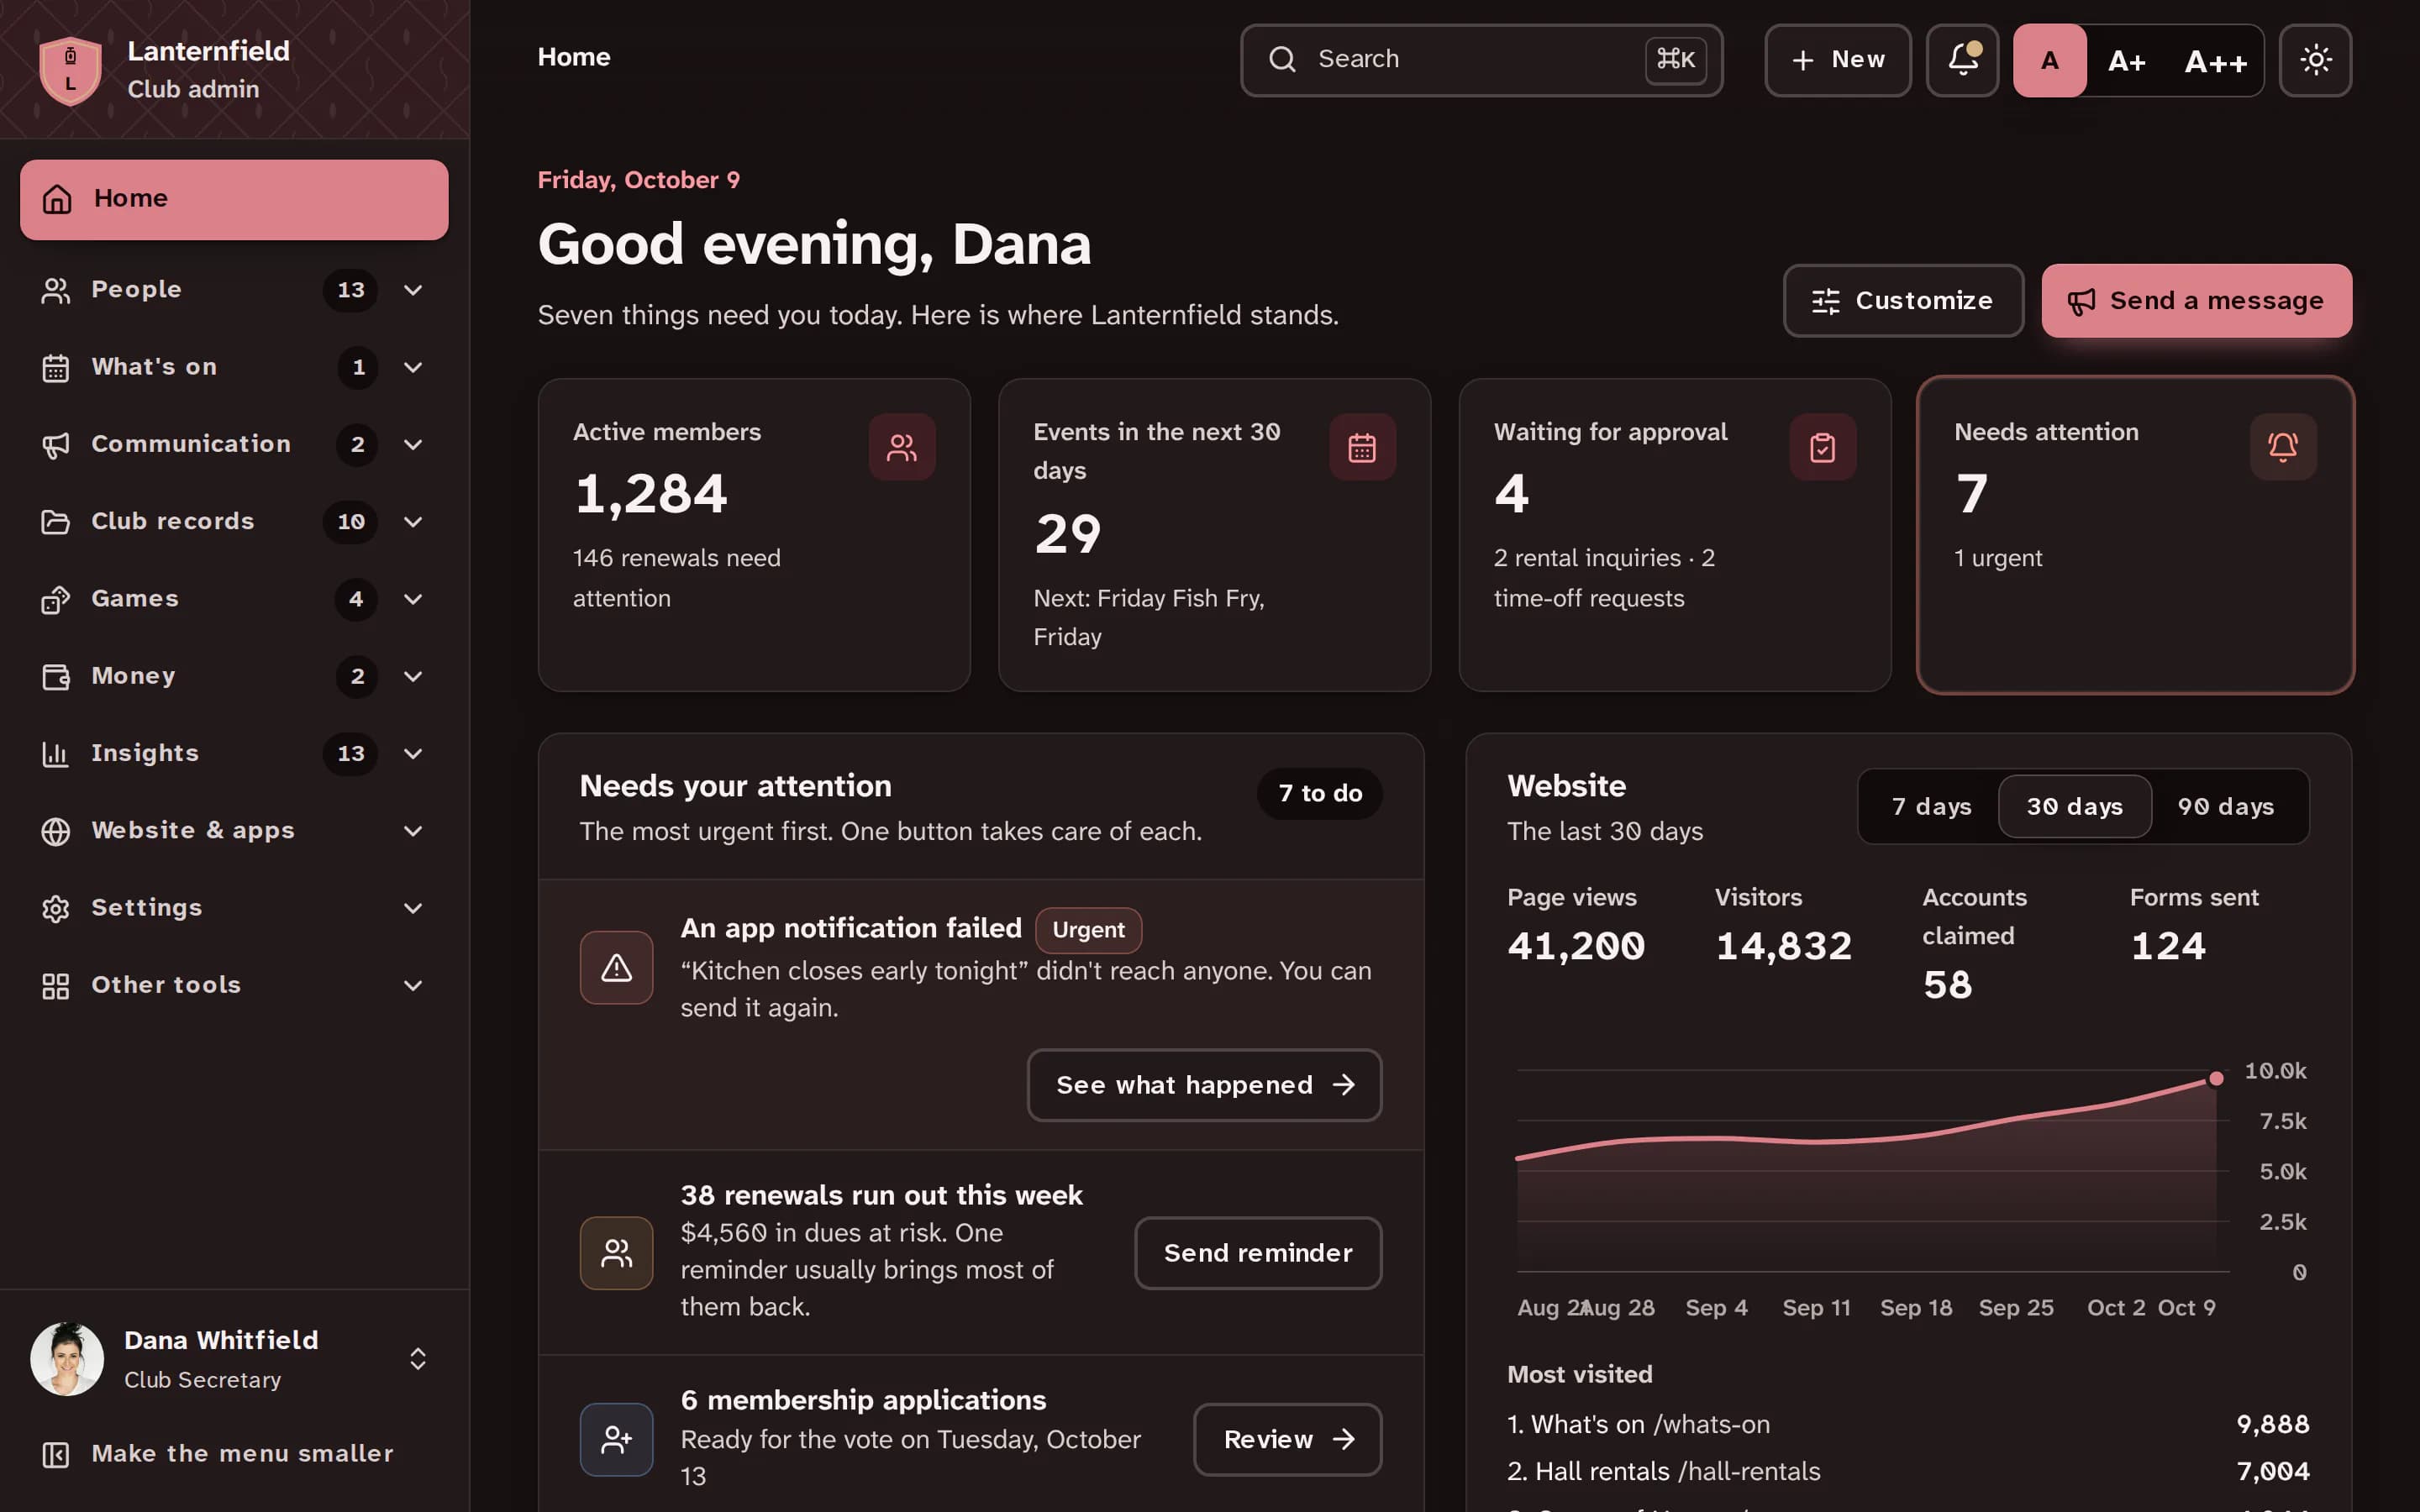The image size is (2420, 1512).
Task: Click the Lanternfield shield logo
Action: tap(70, 70)
